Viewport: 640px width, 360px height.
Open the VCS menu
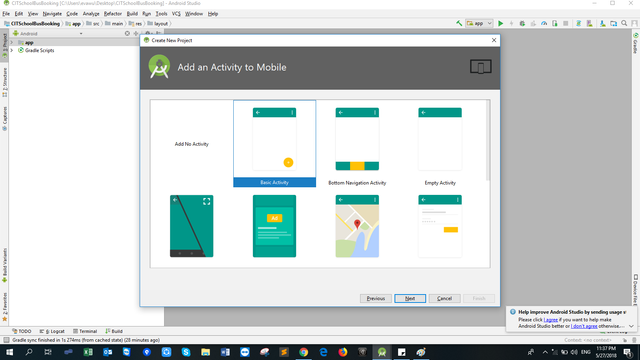coord(176,13)
